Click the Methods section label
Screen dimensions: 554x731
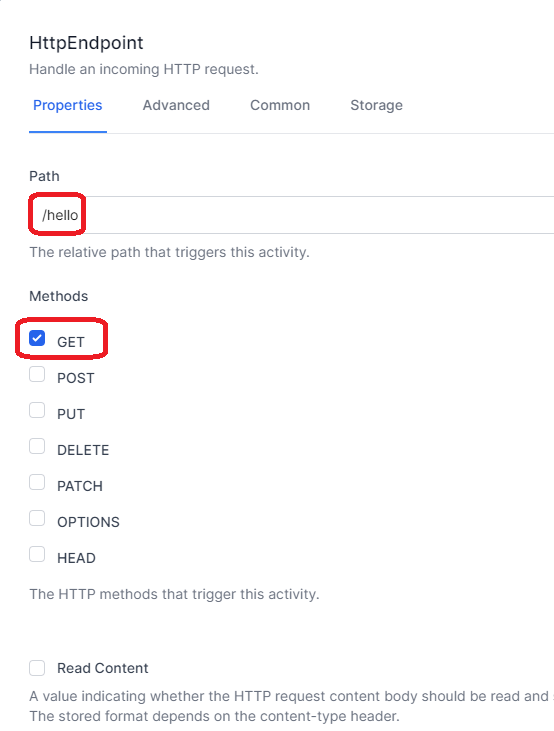59,296
